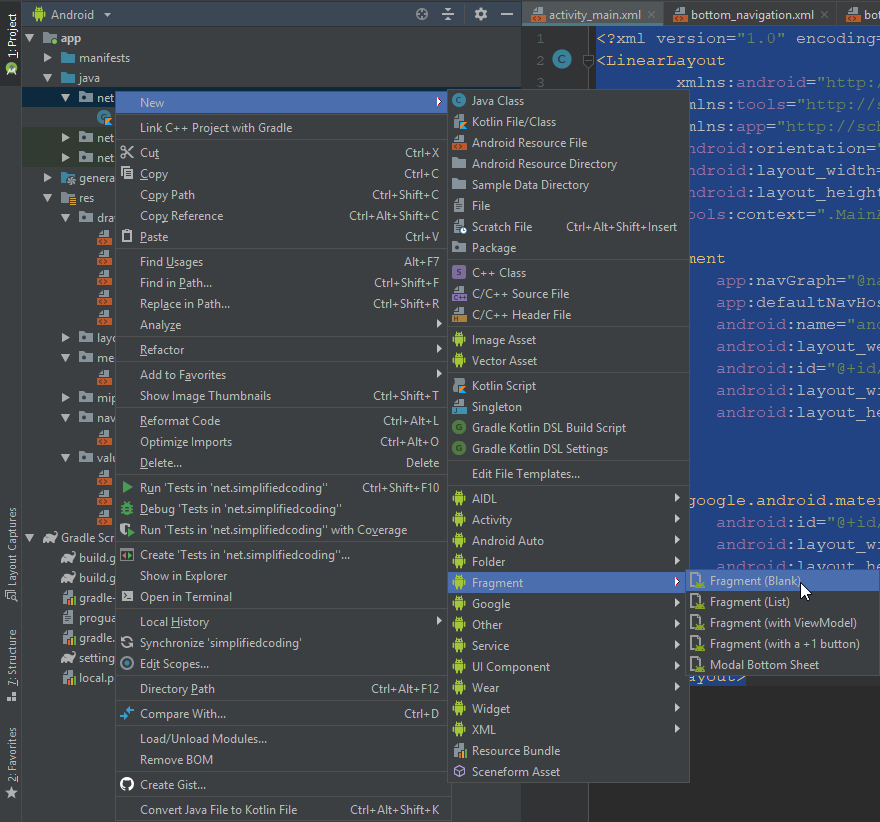Choose Package in New submenu
880x822 pixels.
coord(569,248)
